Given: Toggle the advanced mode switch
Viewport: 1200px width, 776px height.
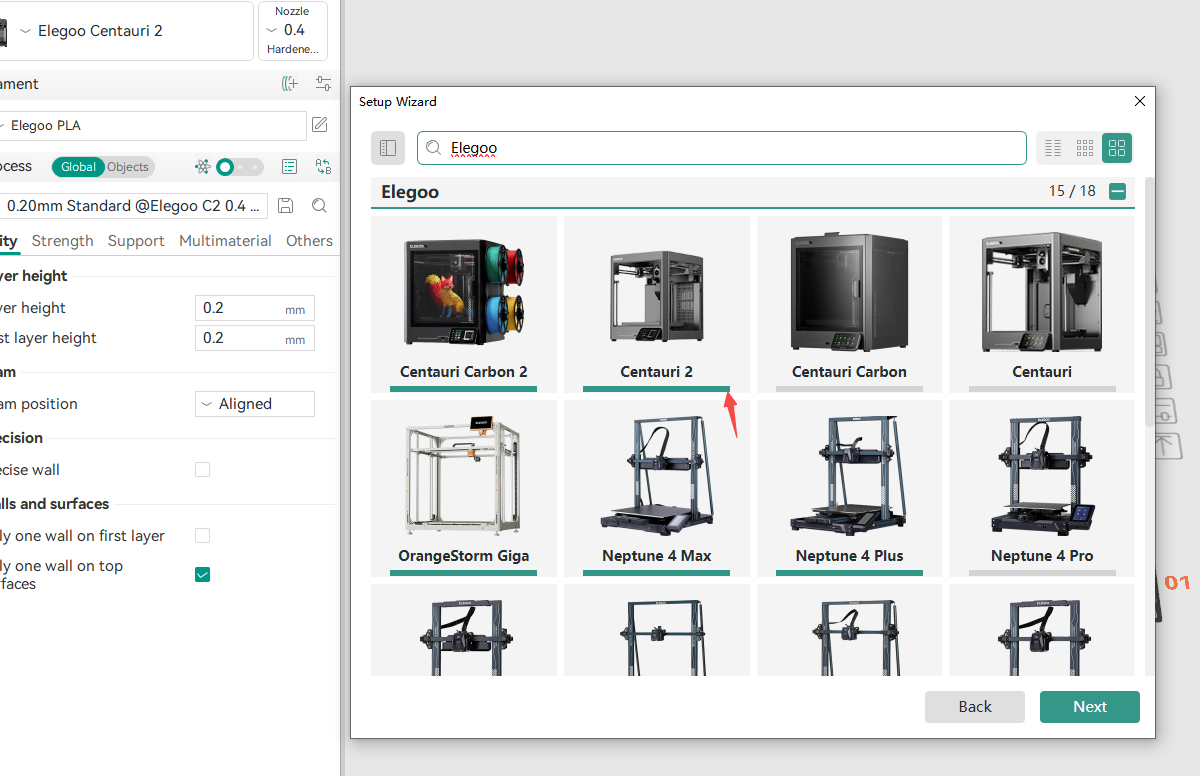Looking at the screenshot, I should [x=240, y=167].
